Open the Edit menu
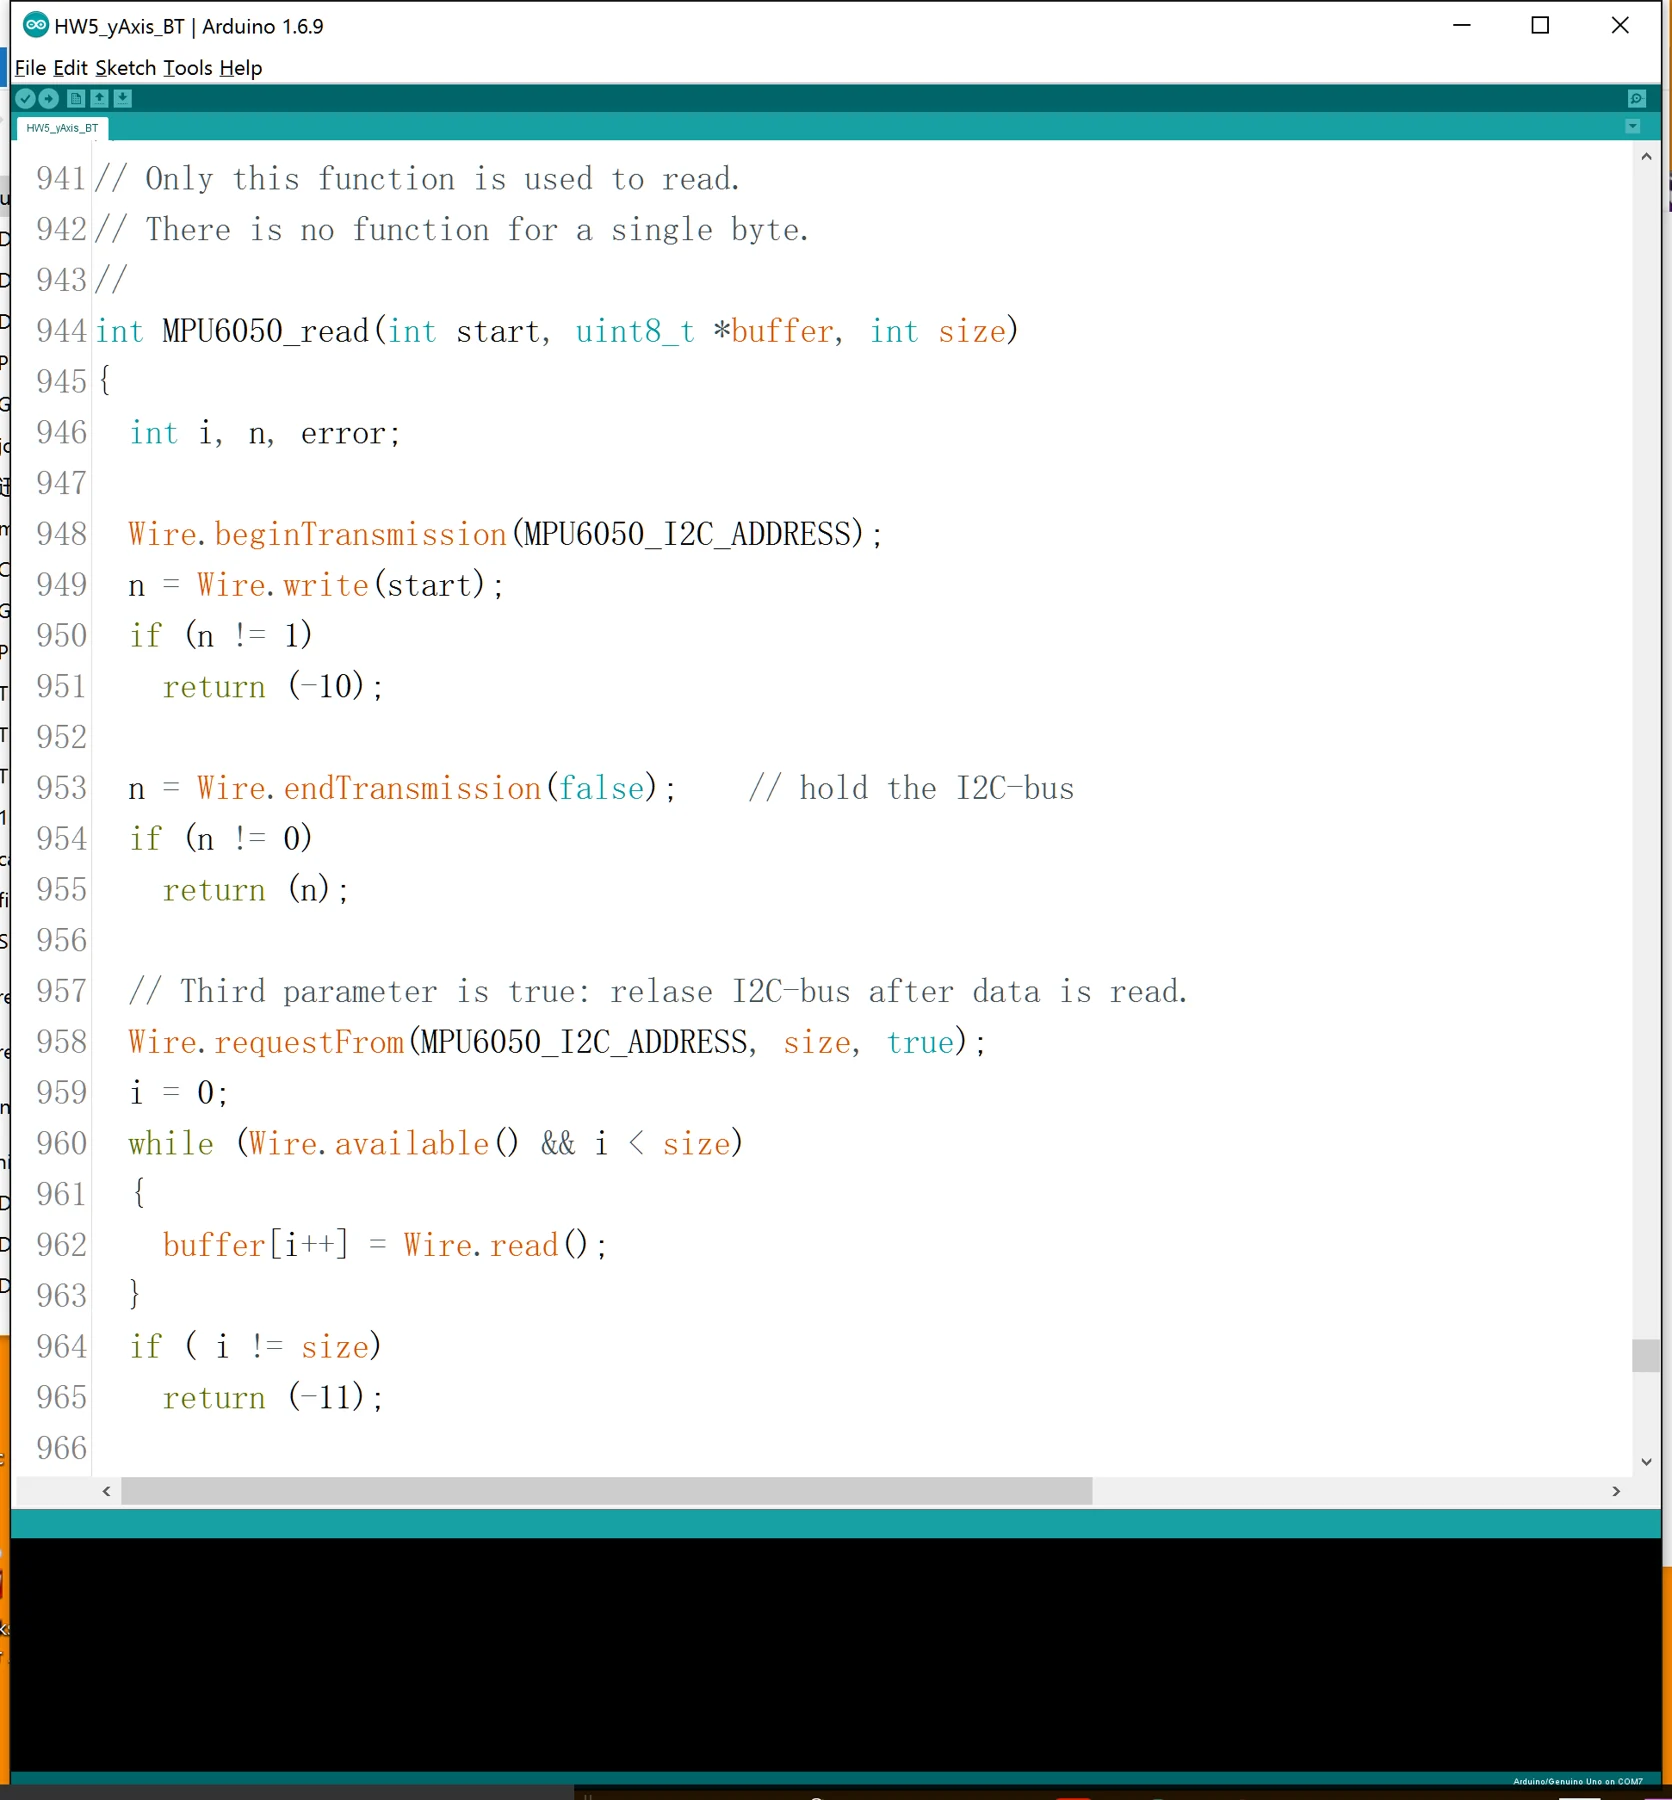This screenshot has height=1800, width=1672. (70, 68)
